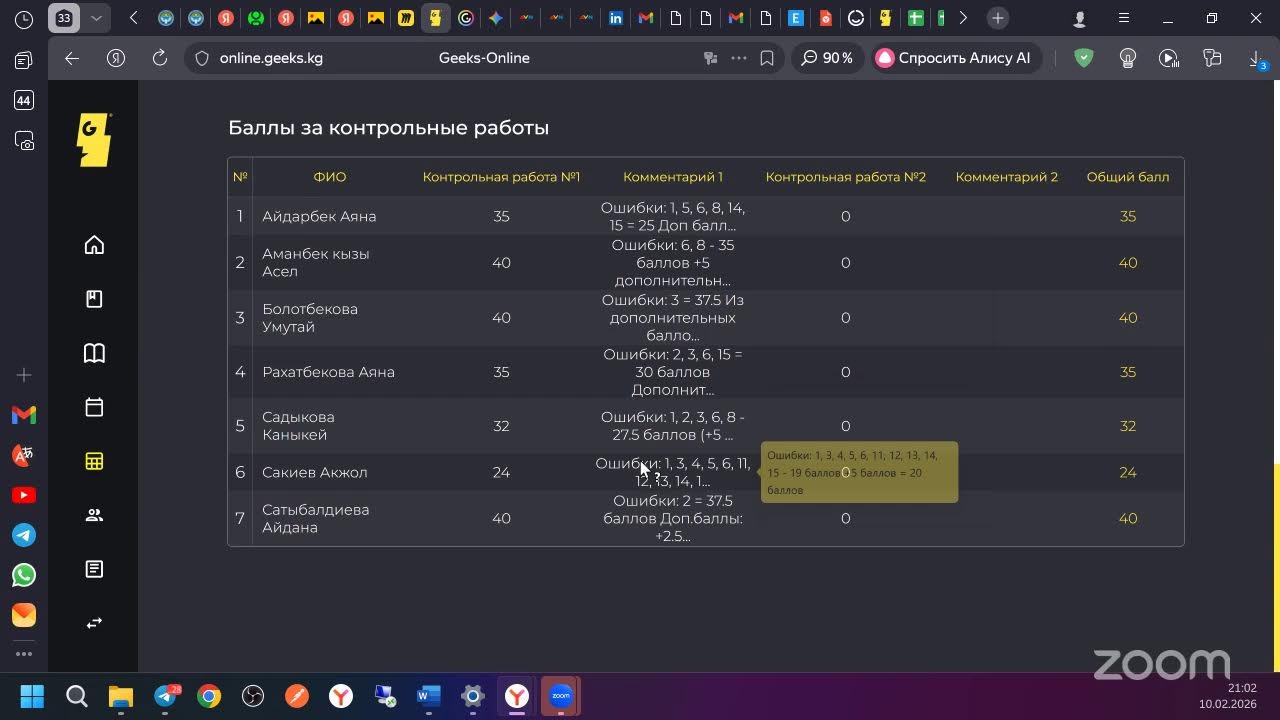Open the Windows Start menu
Viewport: 1280px width, 720px height.
pos(33,696)
